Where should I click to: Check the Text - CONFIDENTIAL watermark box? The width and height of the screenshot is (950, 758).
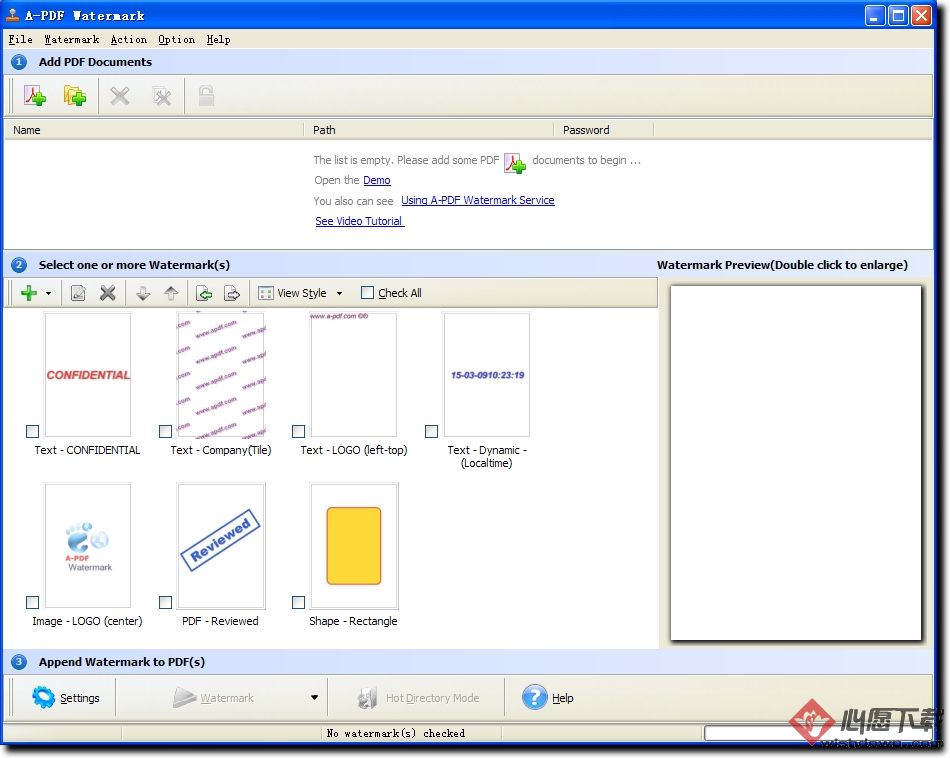(x=33, y=431)
